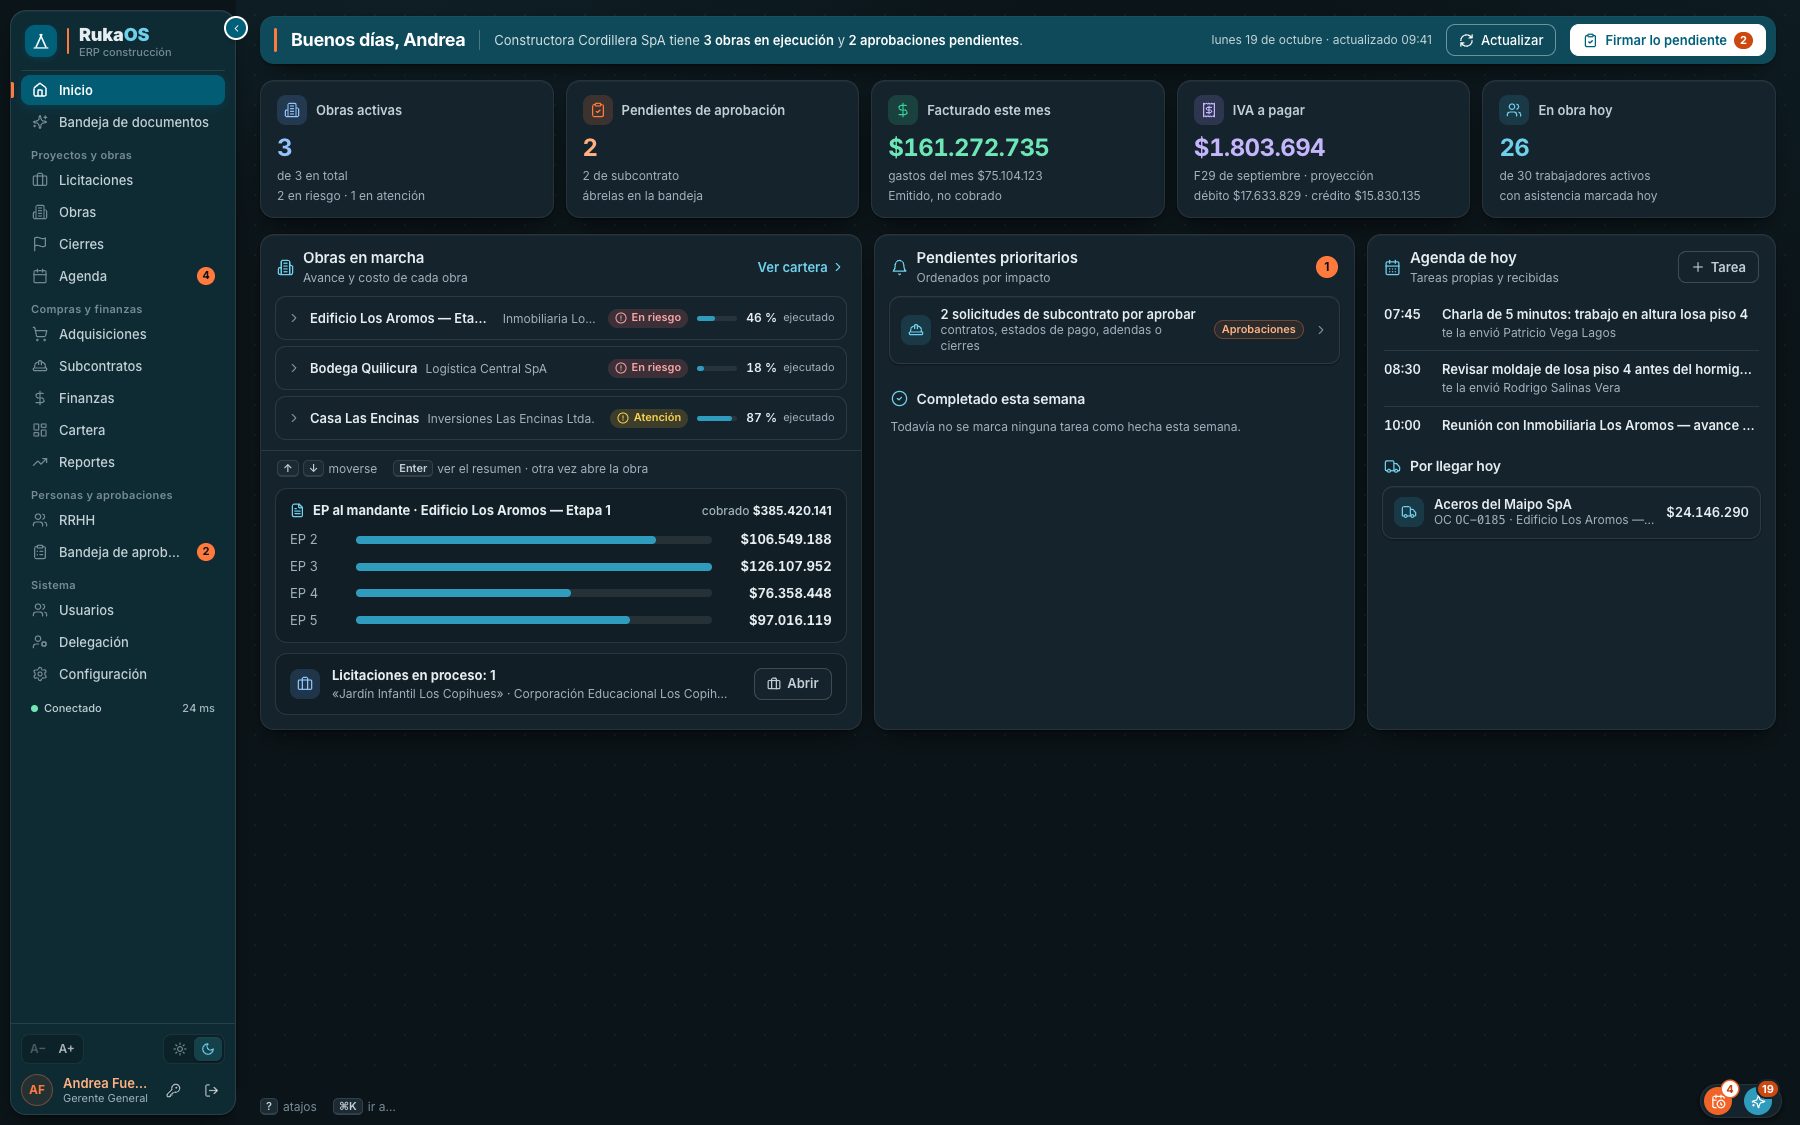Go to Bandeja de documentos
The height and width of the screenshot is (1125, 1800).
tap(123, 122)
